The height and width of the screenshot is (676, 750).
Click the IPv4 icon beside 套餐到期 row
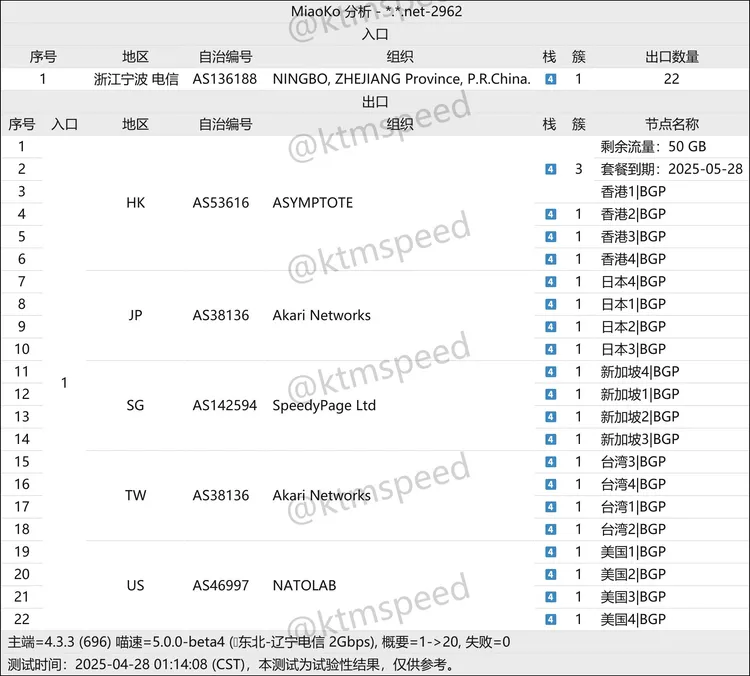pyautogui.click(x=550, y=169)
